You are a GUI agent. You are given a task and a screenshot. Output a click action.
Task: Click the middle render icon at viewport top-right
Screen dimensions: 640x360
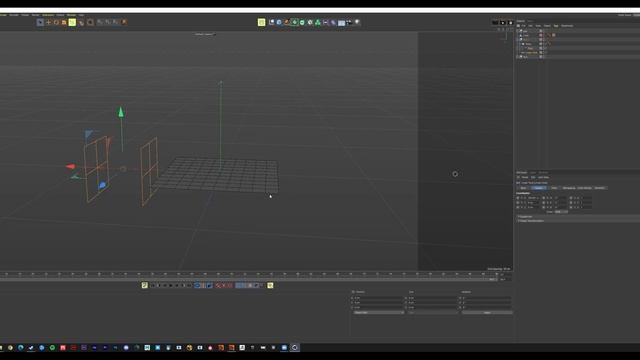pos(503,23)
